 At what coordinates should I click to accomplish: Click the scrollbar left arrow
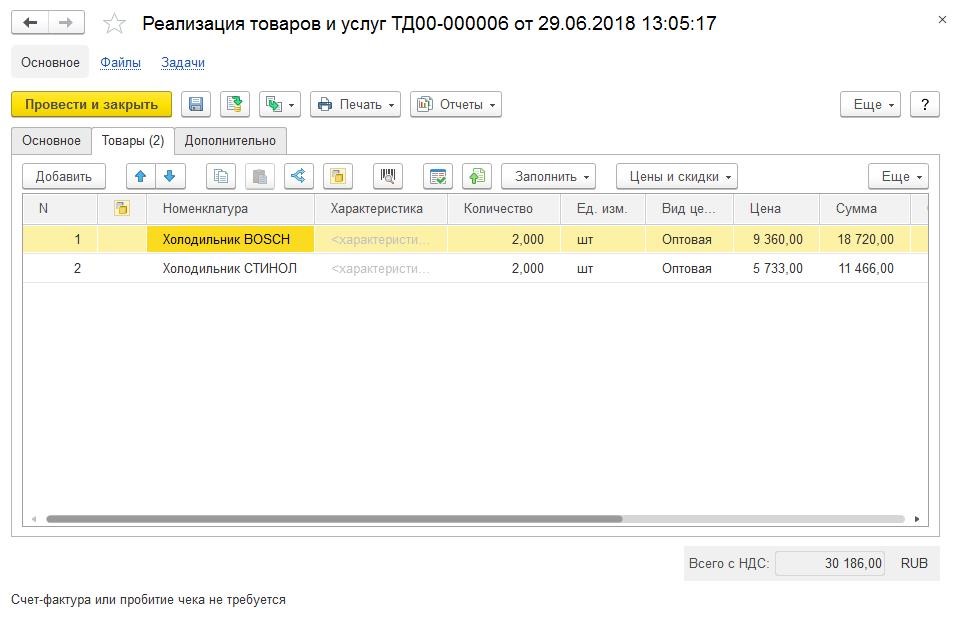tap(34, 519)
